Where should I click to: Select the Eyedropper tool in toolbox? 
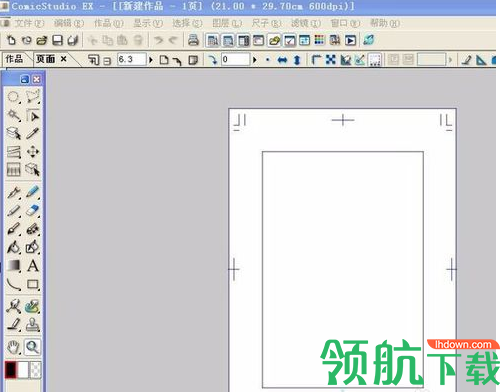[x=33, y=133]
